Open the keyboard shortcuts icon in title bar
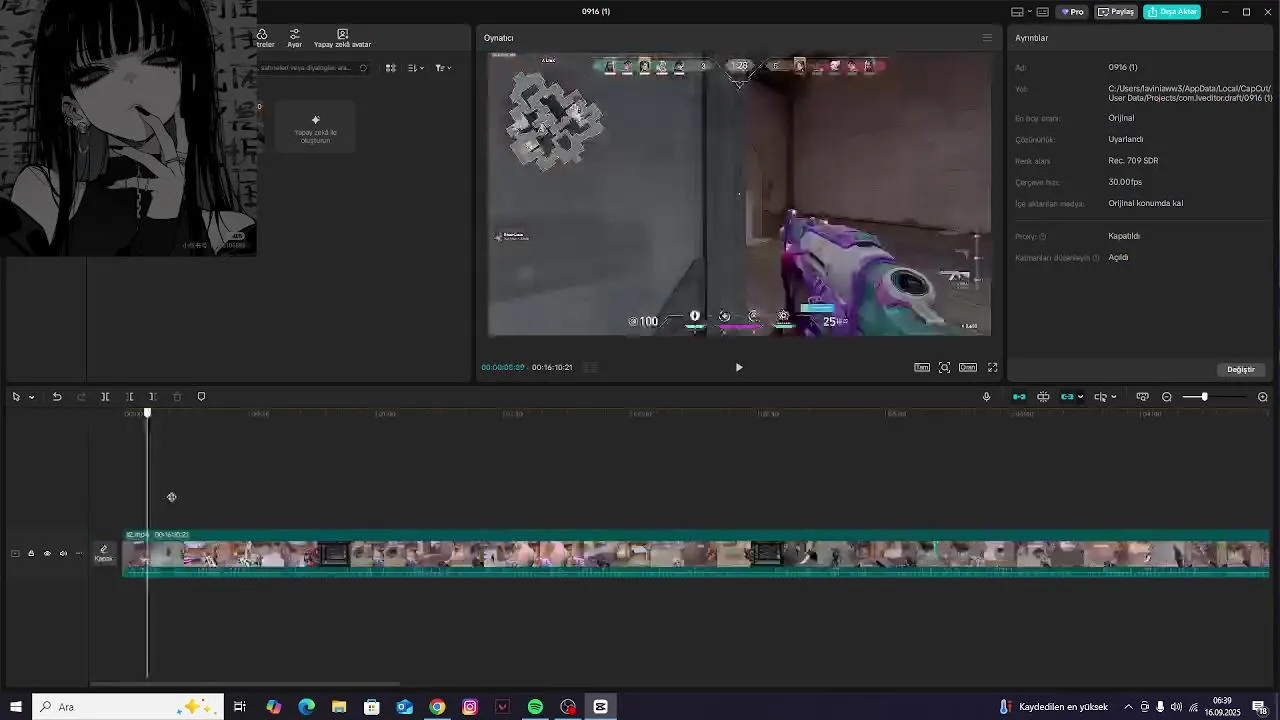This screenshot has width=1280, height=720. click(1043, 12)
